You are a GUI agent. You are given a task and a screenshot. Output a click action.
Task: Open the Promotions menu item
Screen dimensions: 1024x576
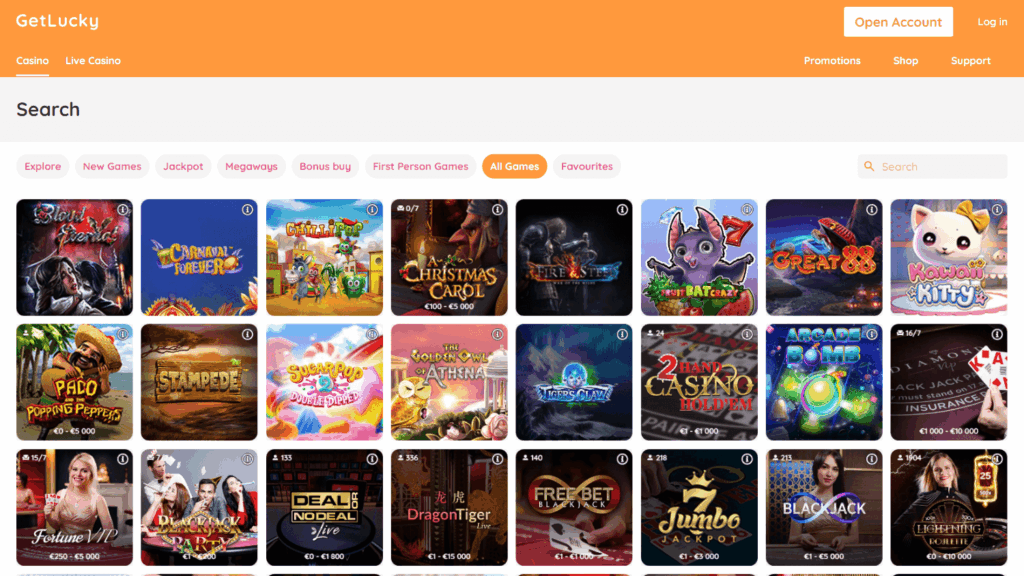pos(832,61)
